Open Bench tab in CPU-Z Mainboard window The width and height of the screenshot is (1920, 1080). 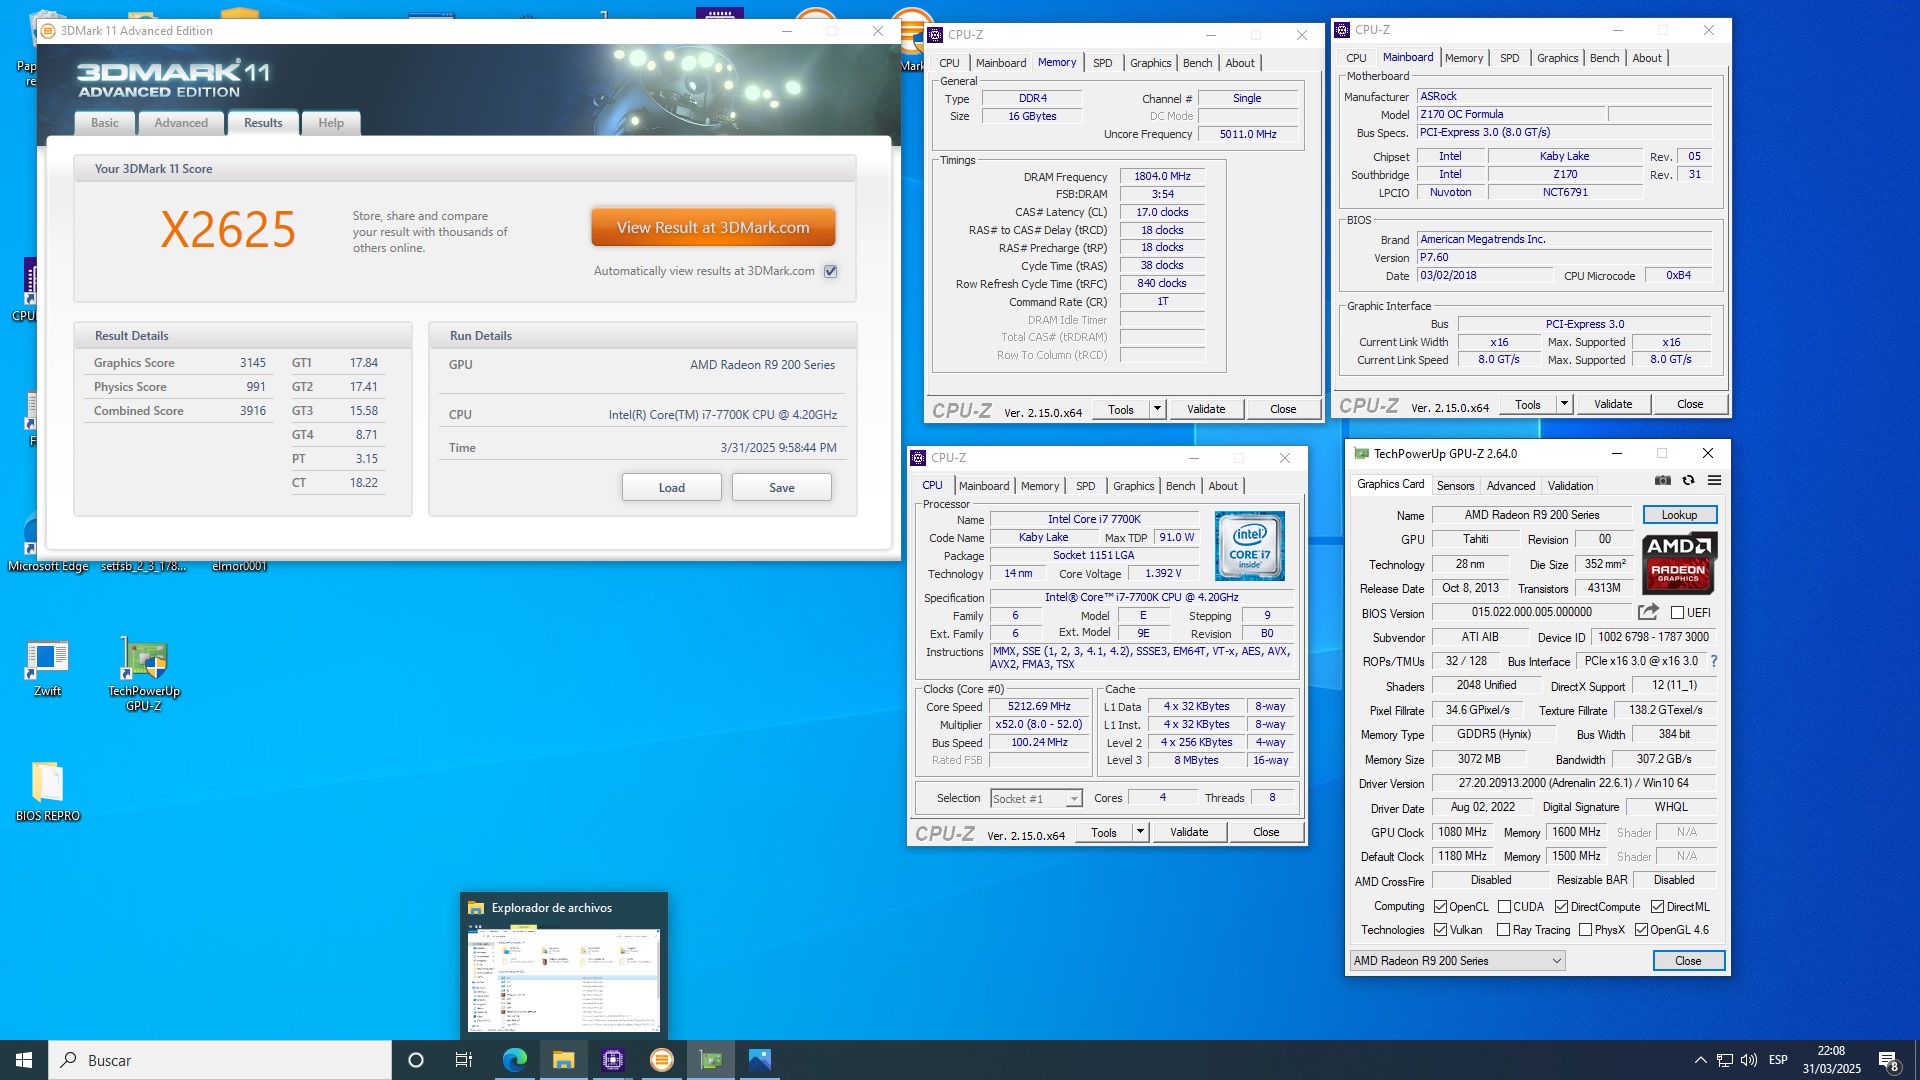[1604, 58]
